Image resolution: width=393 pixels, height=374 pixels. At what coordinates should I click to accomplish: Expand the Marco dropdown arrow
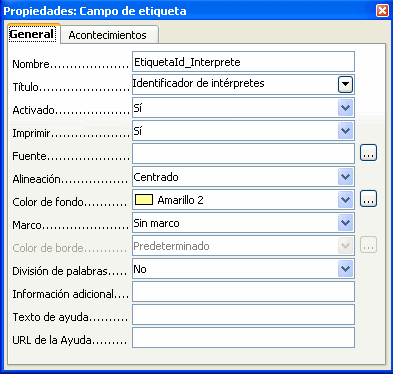[x=345, y=223]
